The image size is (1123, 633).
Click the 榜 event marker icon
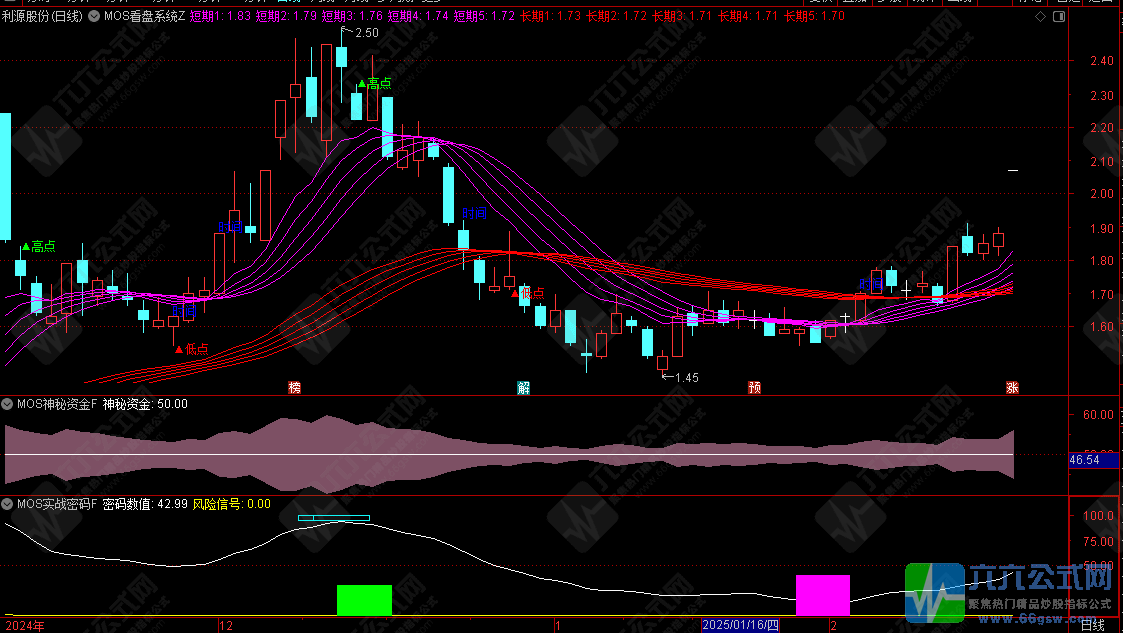pos(294,387)
